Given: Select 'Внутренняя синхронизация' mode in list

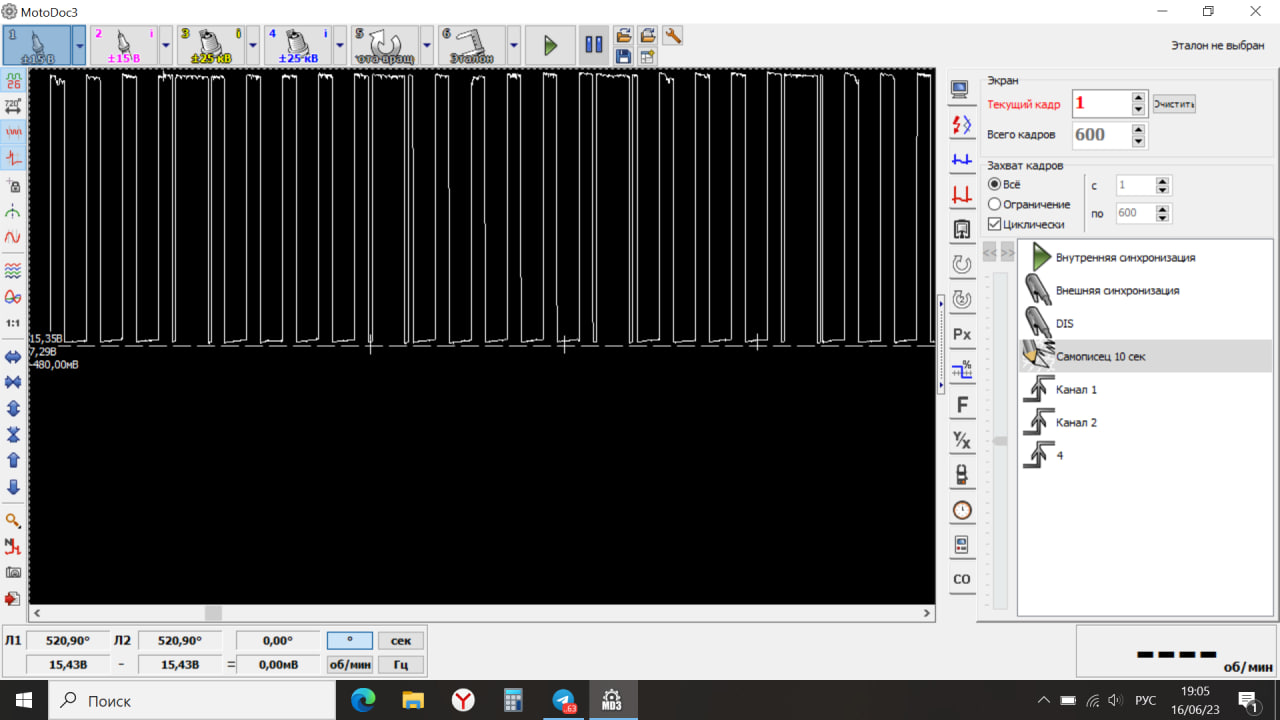Looking at the screenshot, I should click(1125, 258).
